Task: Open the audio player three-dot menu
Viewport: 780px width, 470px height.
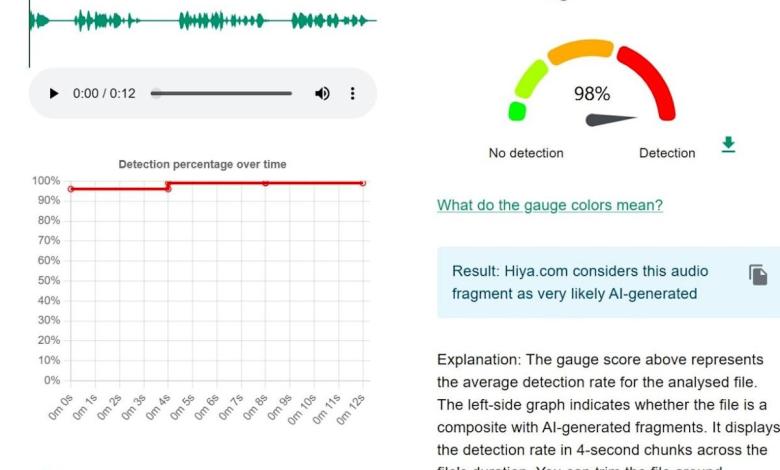Action: click(352, 94)
